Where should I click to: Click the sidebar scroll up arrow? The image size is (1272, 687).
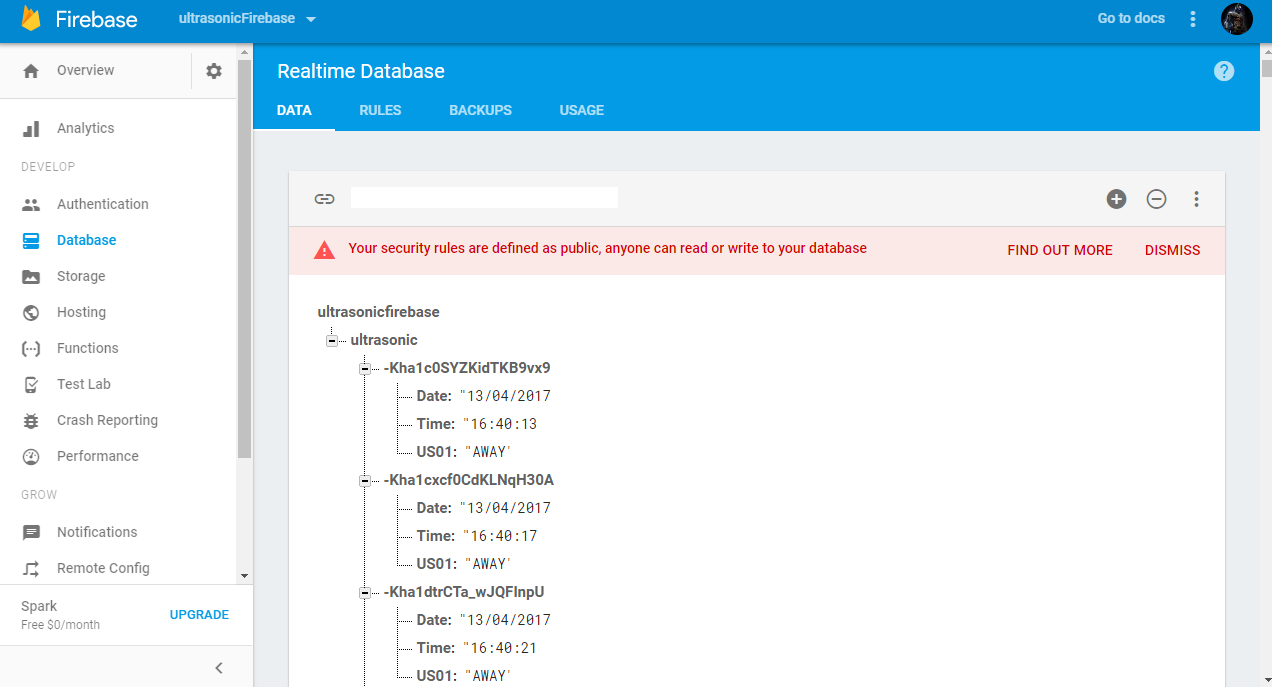[244, 52]
